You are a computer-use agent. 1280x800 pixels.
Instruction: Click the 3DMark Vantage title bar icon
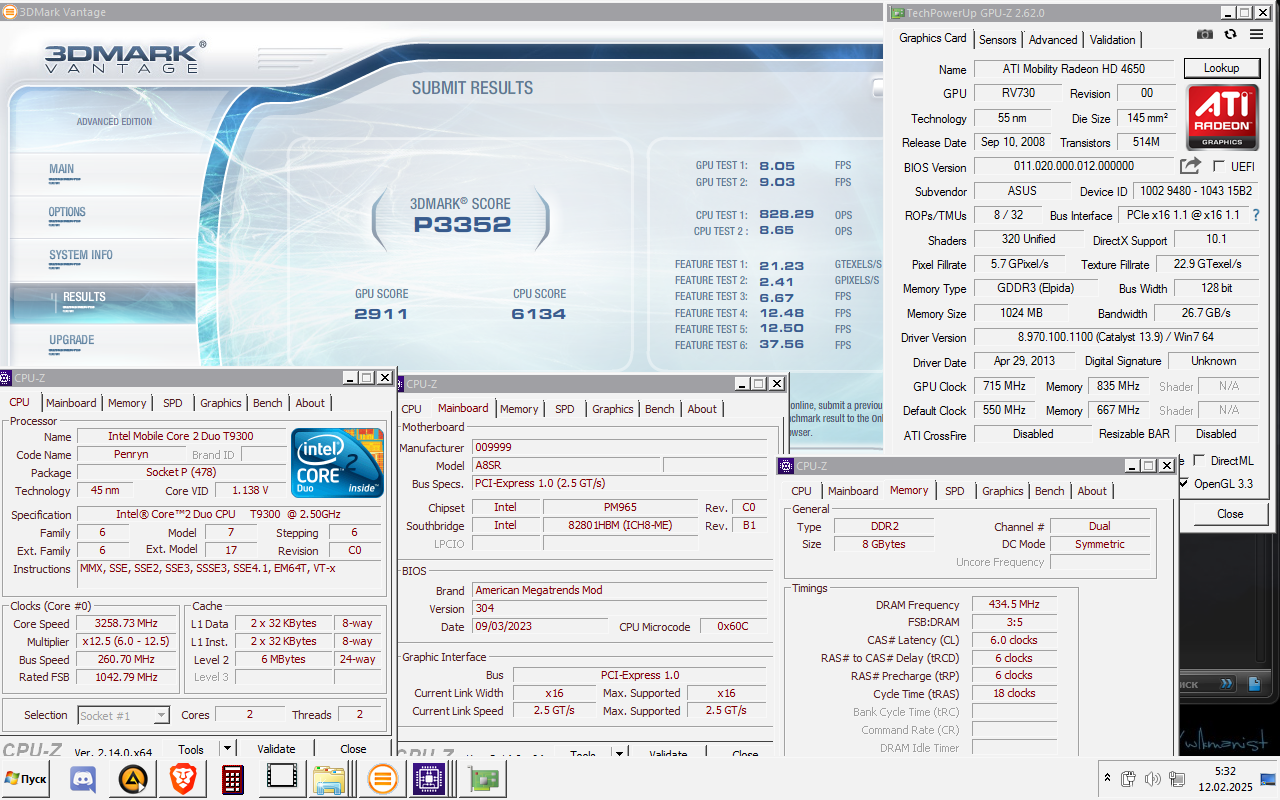point(9,12)
